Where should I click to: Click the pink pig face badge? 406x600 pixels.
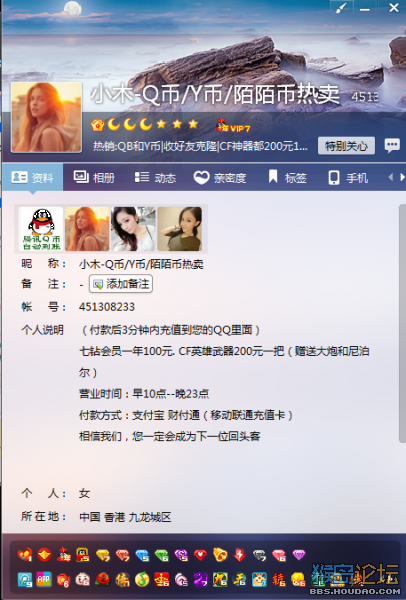[x=83, y=580]
